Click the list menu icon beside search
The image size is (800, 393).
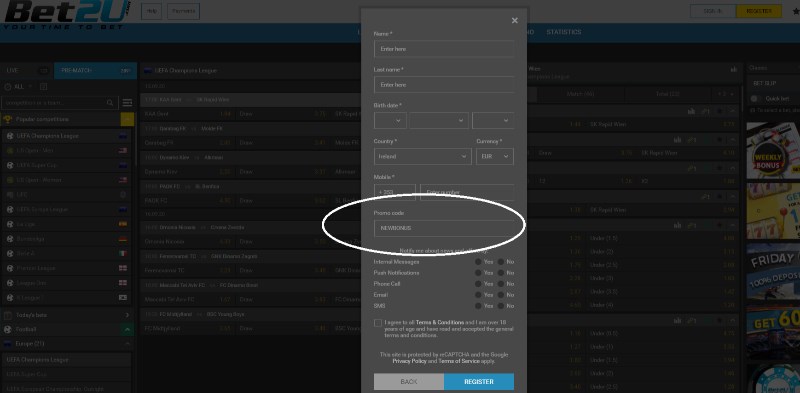127,103
